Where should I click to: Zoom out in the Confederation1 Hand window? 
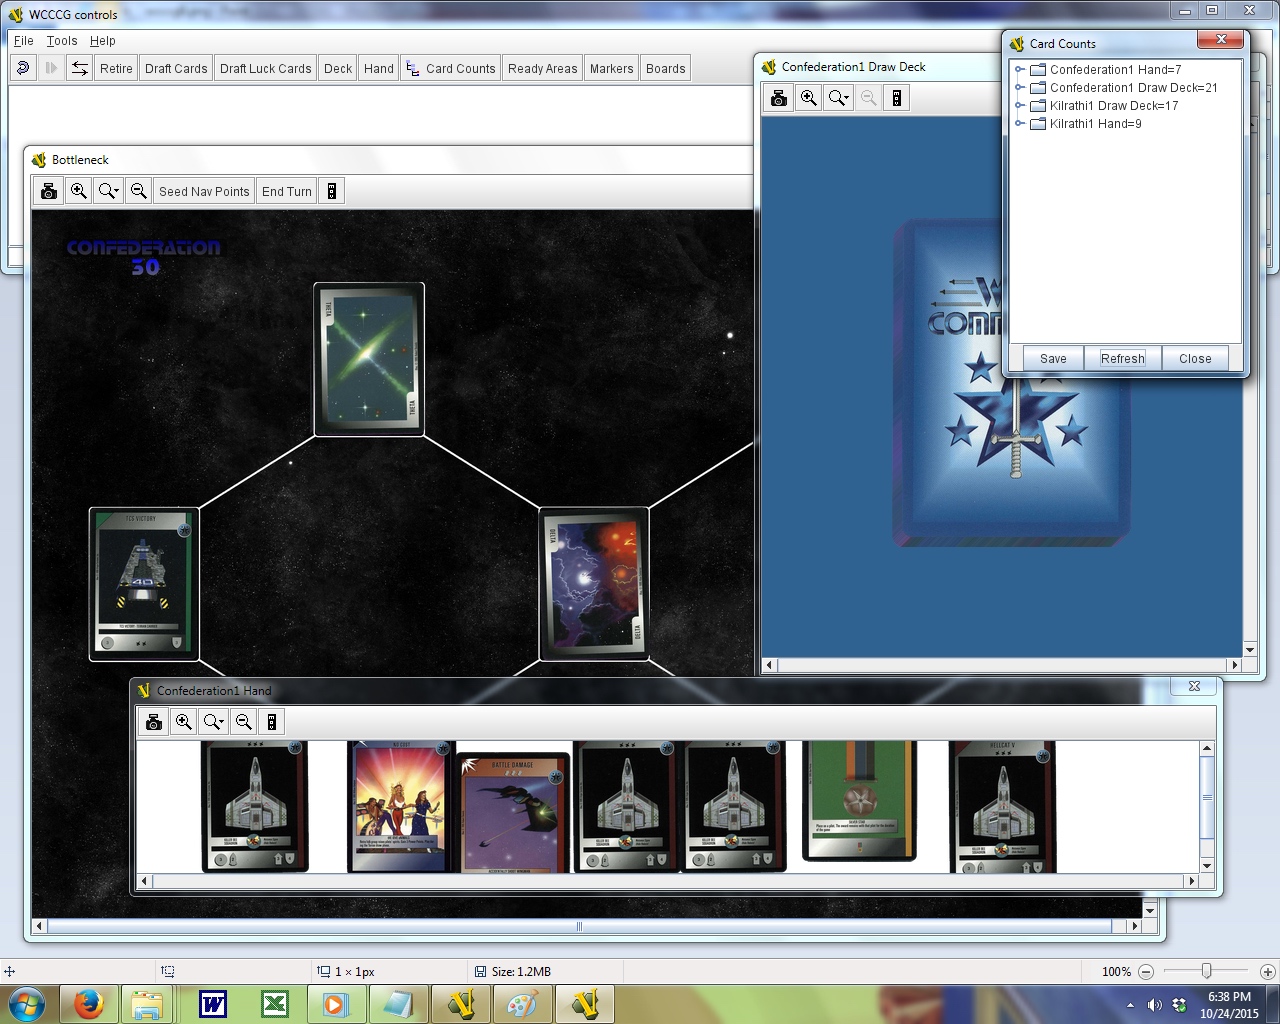[243, 722]
